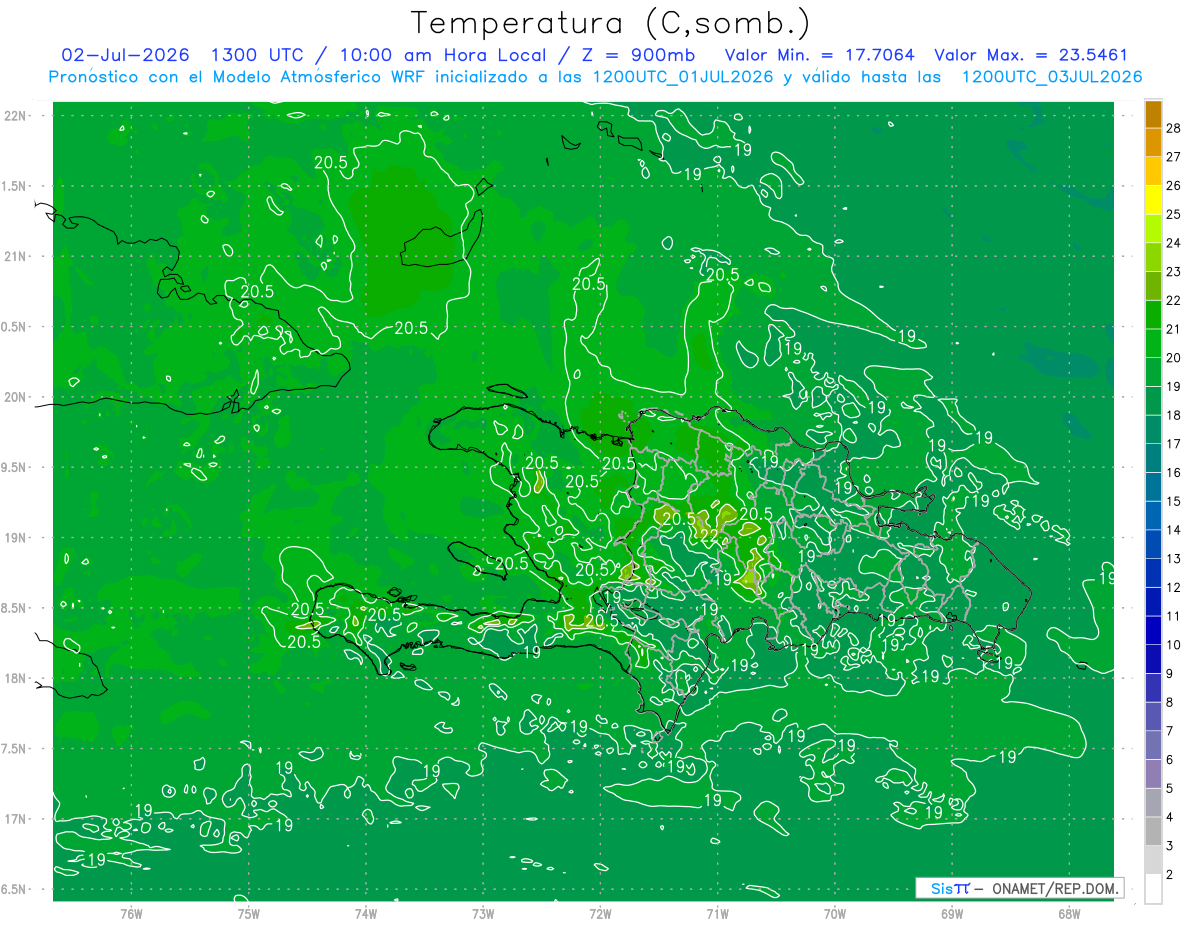Image resolution: width=1200 pixels, height=927 pixels.
Task: Click the '1.5N' latitude axis label
Action: (15, 186)
